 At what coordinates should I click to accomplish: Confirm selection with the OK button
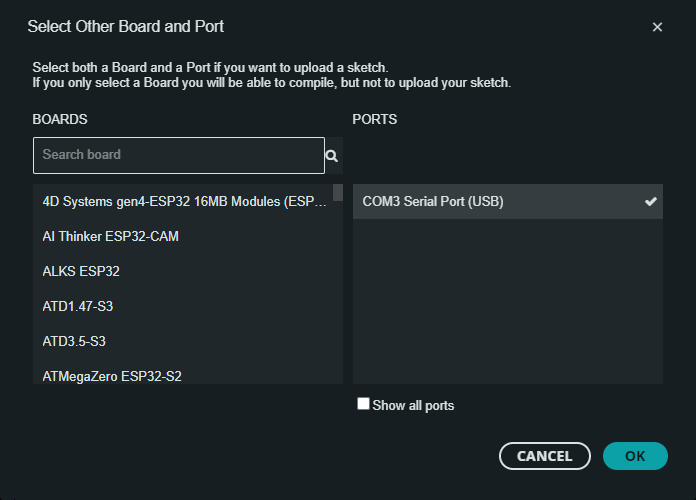[635, 456]
